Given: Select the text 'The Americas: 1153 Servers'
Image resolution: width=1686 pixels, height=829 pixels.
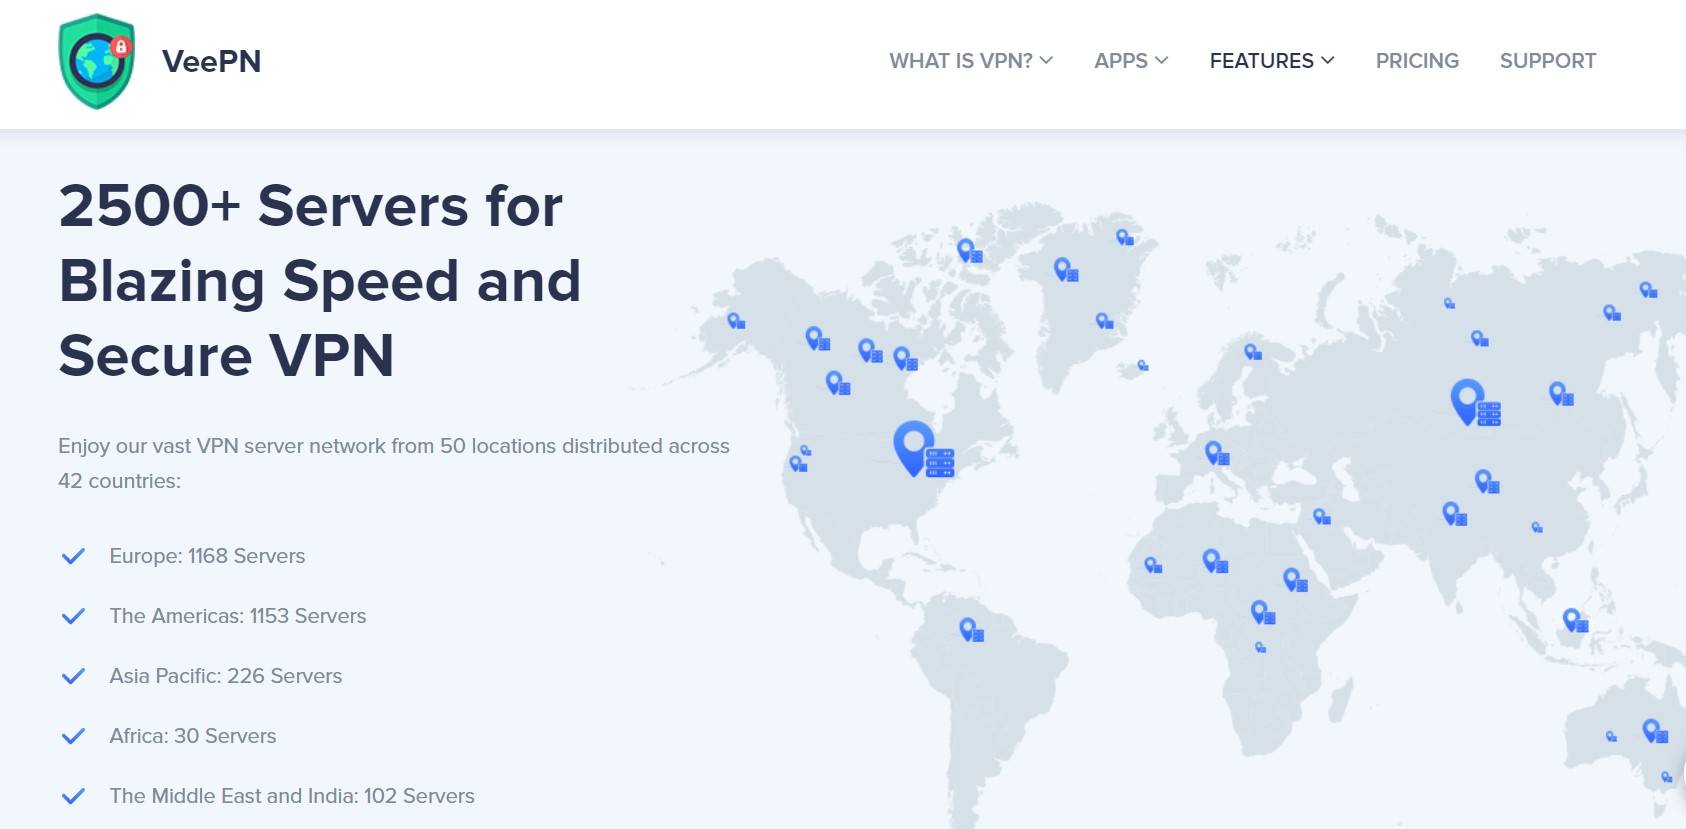Looking at the screenshot, I should point(238,616).
